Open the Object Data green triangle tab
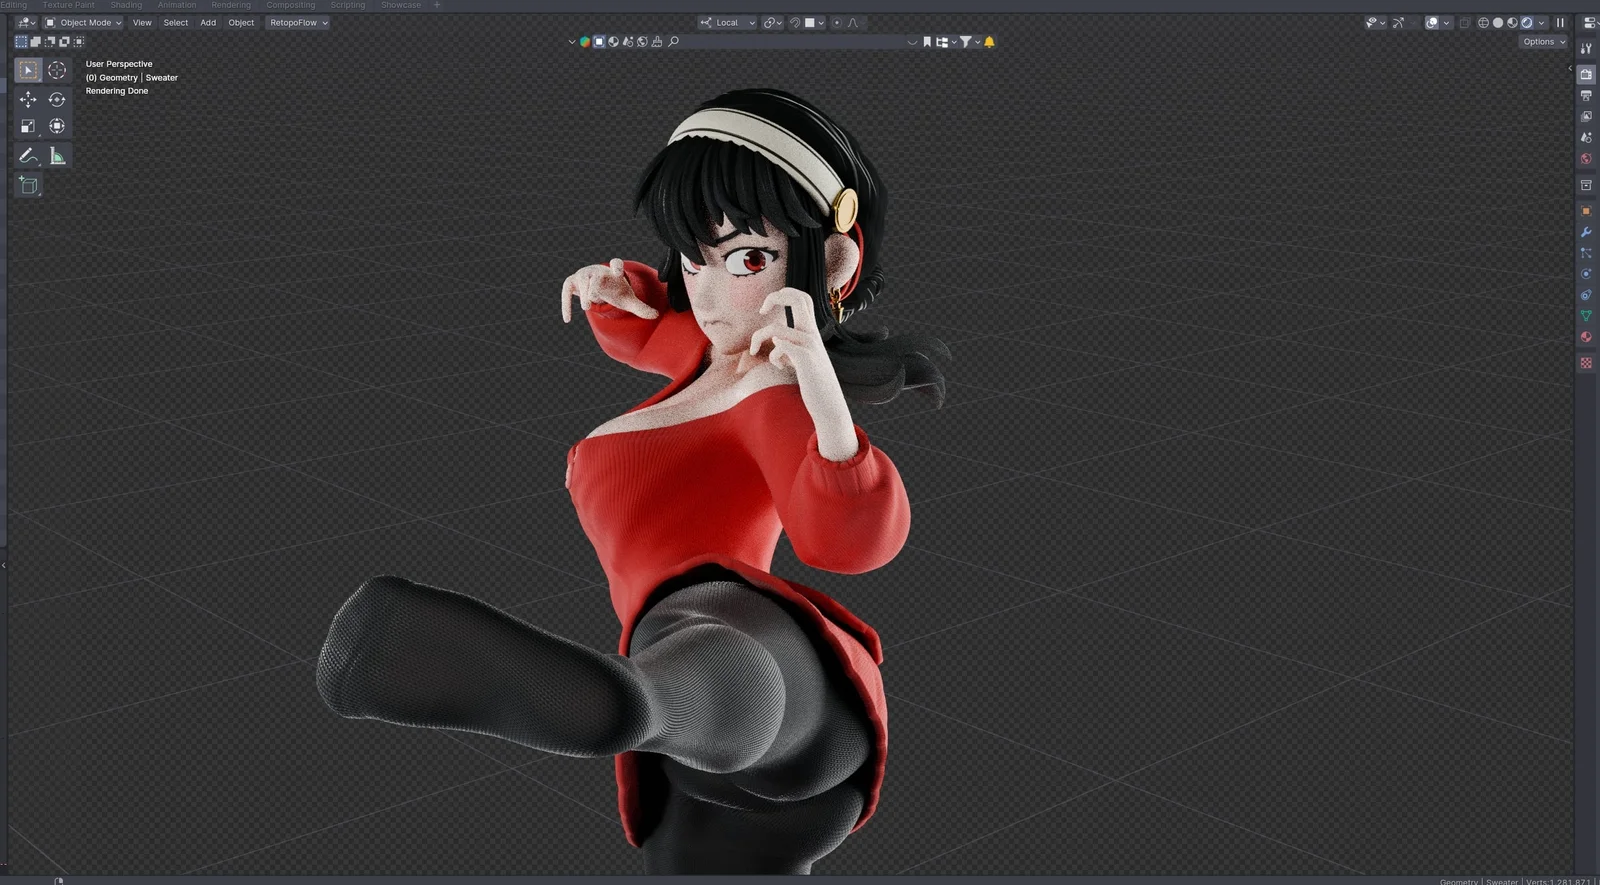 click(x=1586, y=316)
